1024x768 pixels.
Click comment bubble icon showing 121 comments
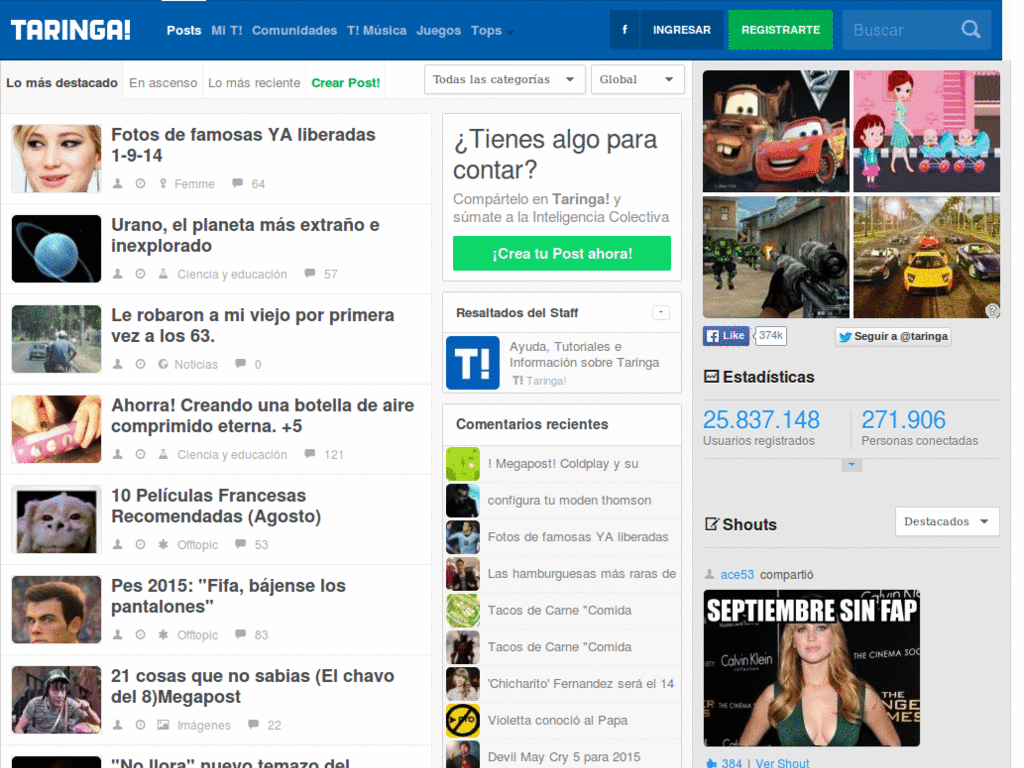(310, 454)
